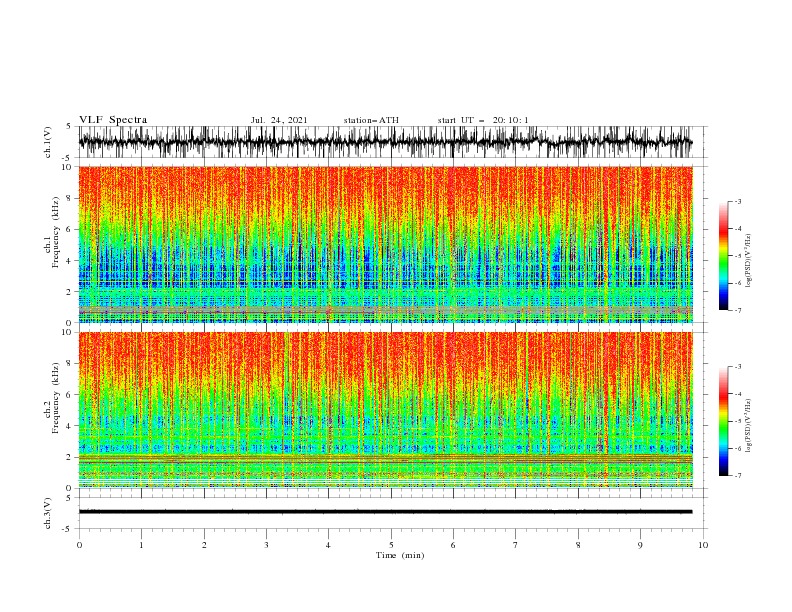Click the '8' kHz tick of ch.1 spectrogram
Screen dimensions: 792x612
[70, 198]
